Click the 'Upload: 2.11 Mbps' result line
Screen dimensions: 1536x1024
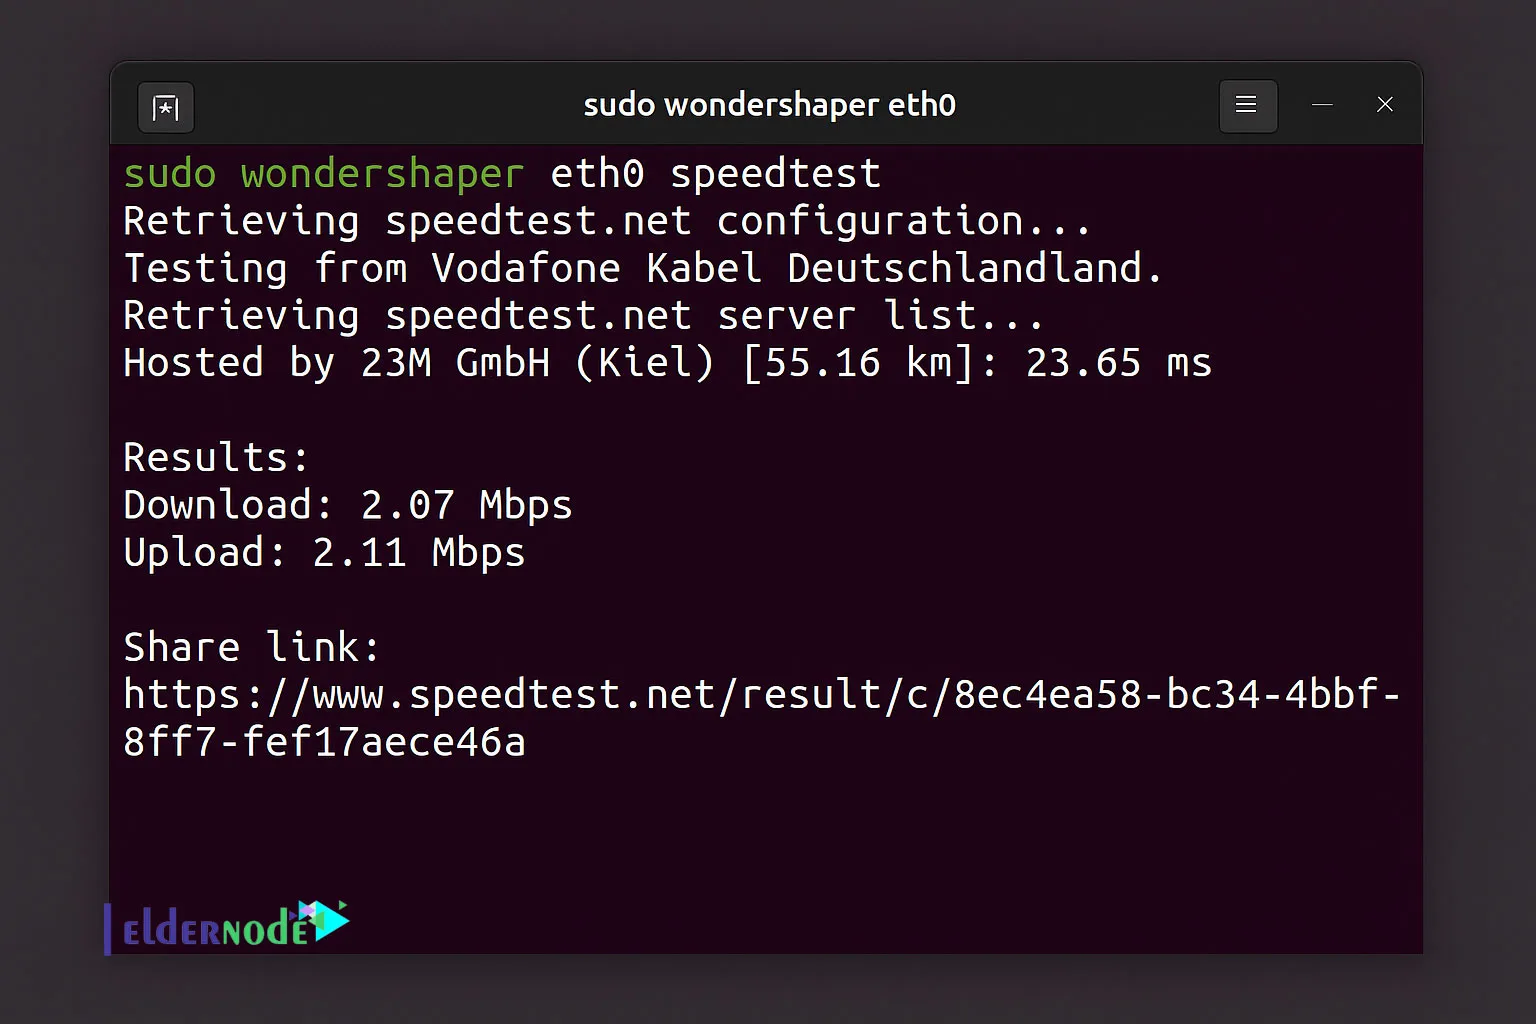click(x=324, y=553)
